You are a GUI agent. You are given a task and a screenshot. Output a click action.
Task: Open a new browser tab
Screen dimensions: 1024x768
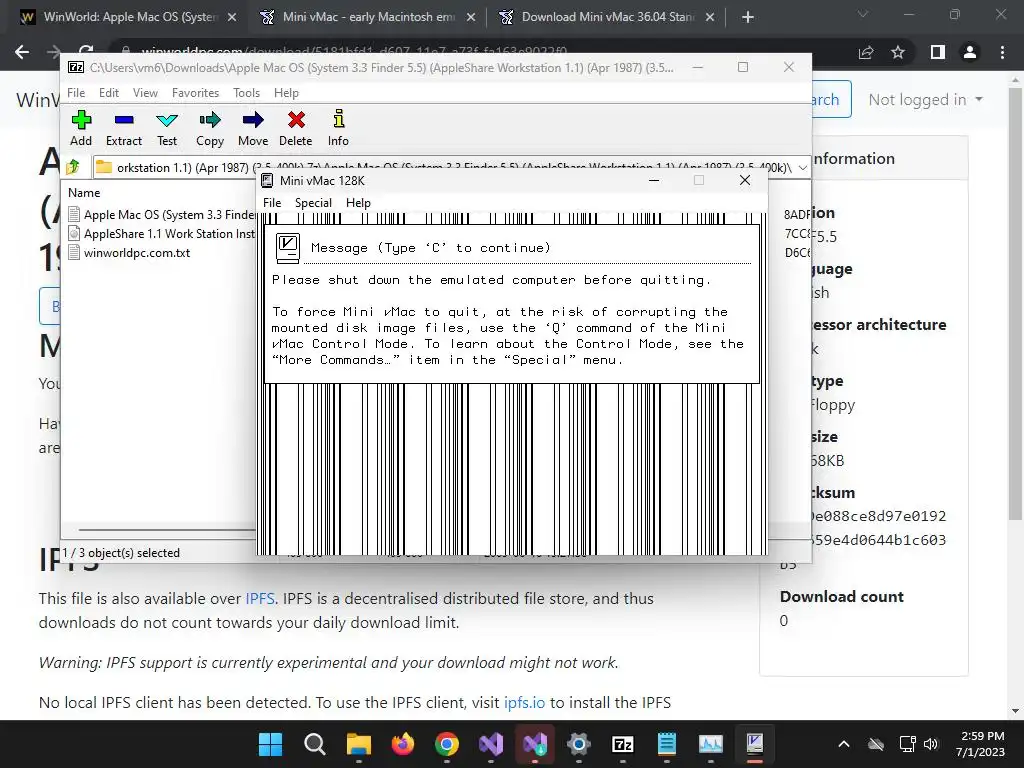pyautogui.click(x=748, y=18)
